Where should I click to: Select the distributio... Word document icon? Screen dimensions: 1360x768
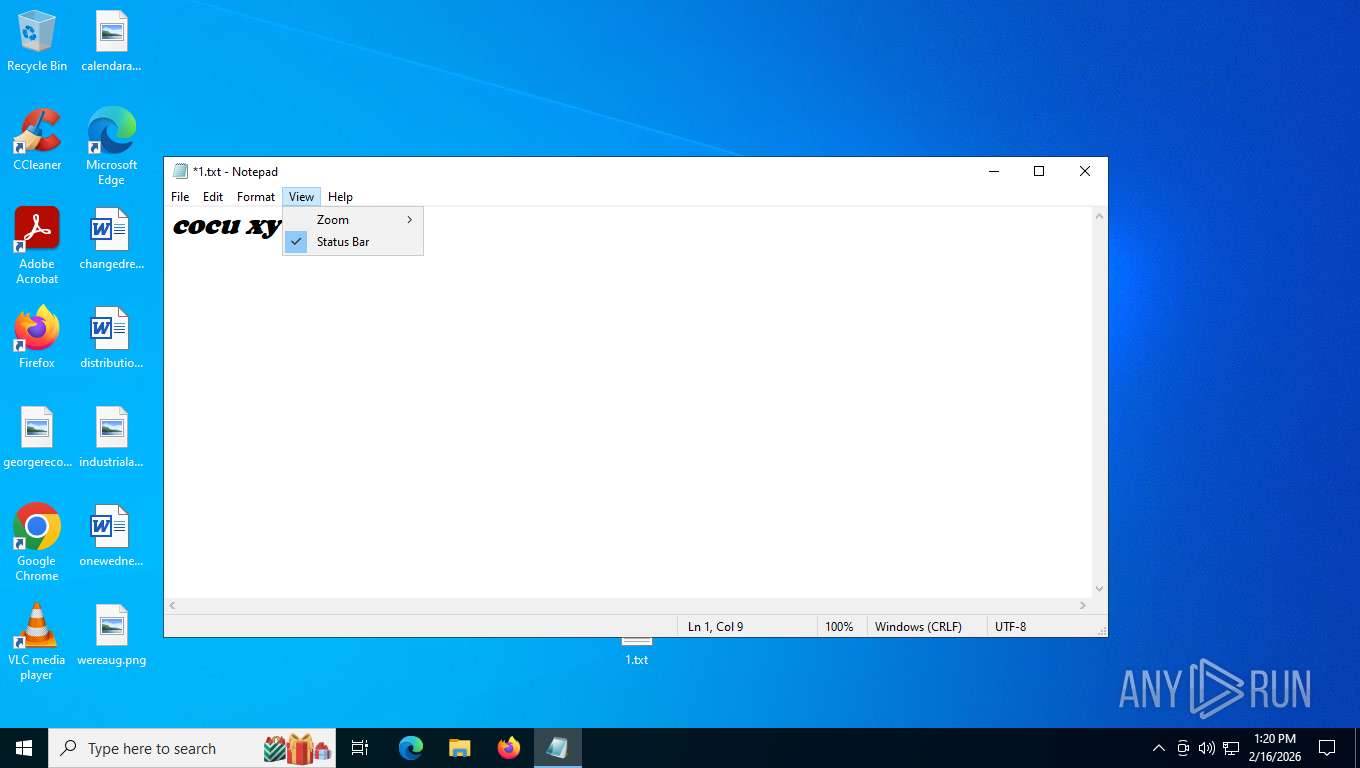click(111, 338)
